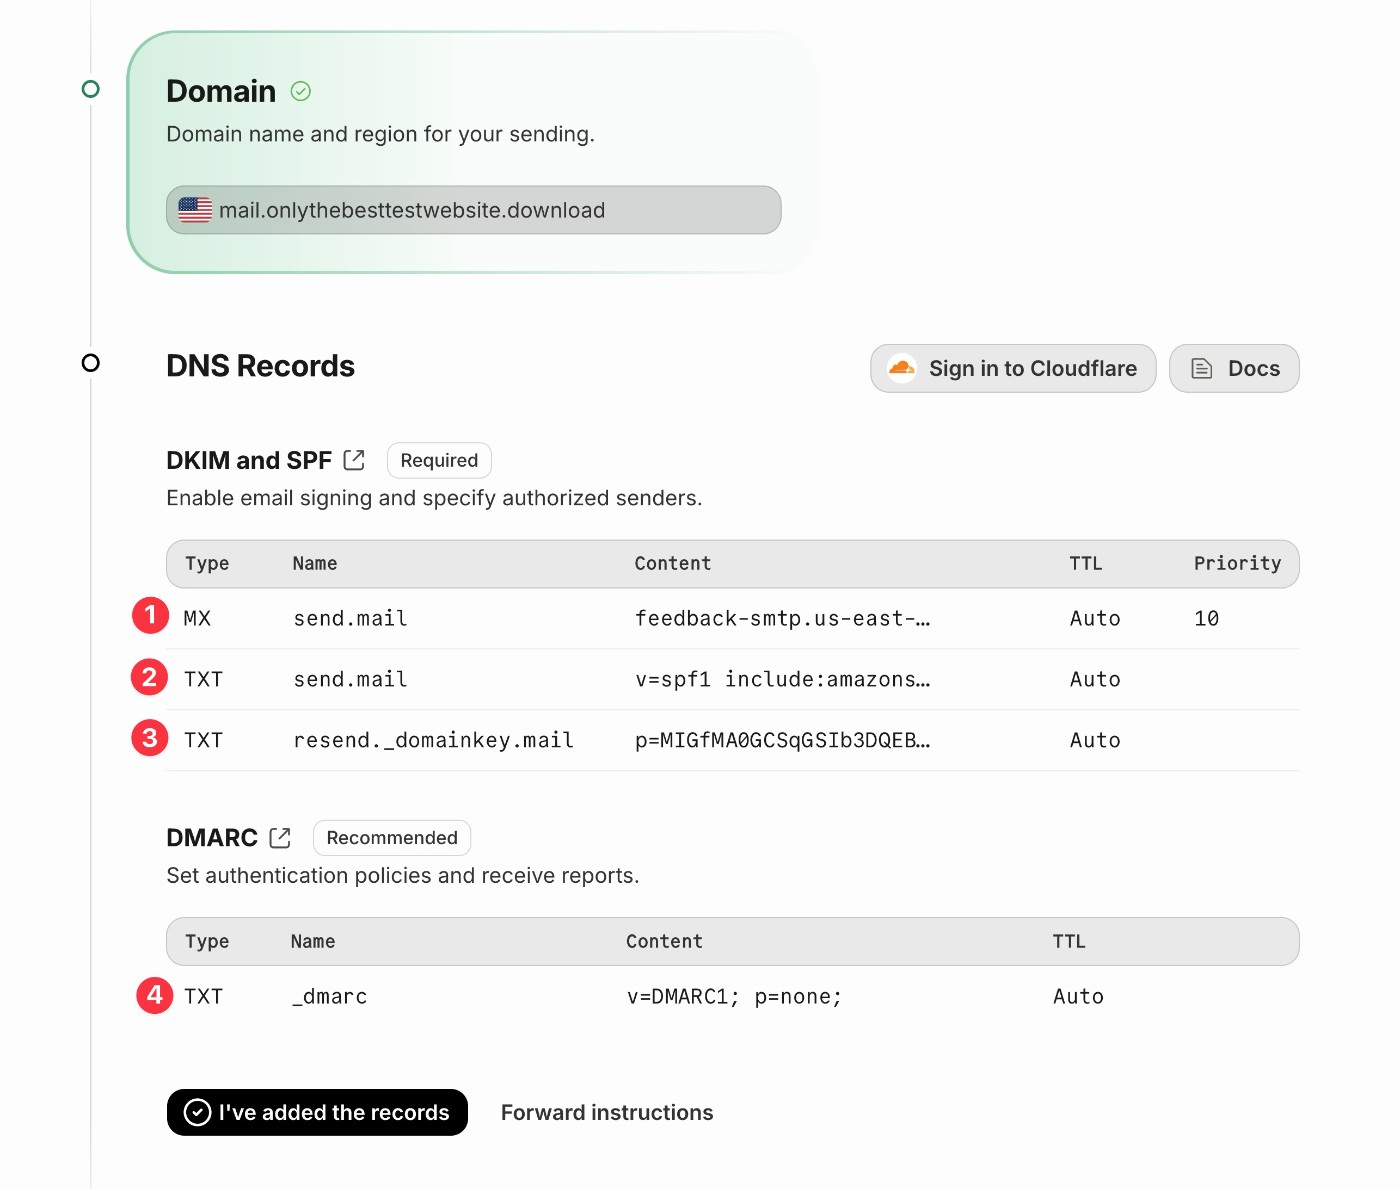
Task: Click the v=spf1 TXT record content
Action: [782, 680]
